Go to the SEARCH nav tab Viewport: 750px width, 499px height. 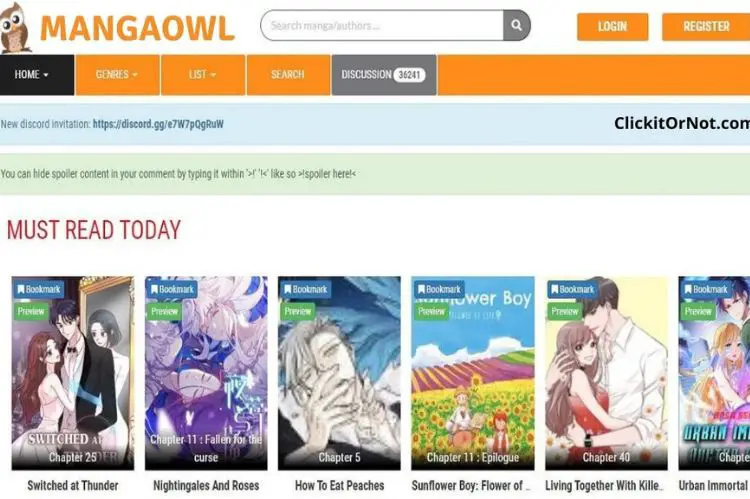coord(288,75)
